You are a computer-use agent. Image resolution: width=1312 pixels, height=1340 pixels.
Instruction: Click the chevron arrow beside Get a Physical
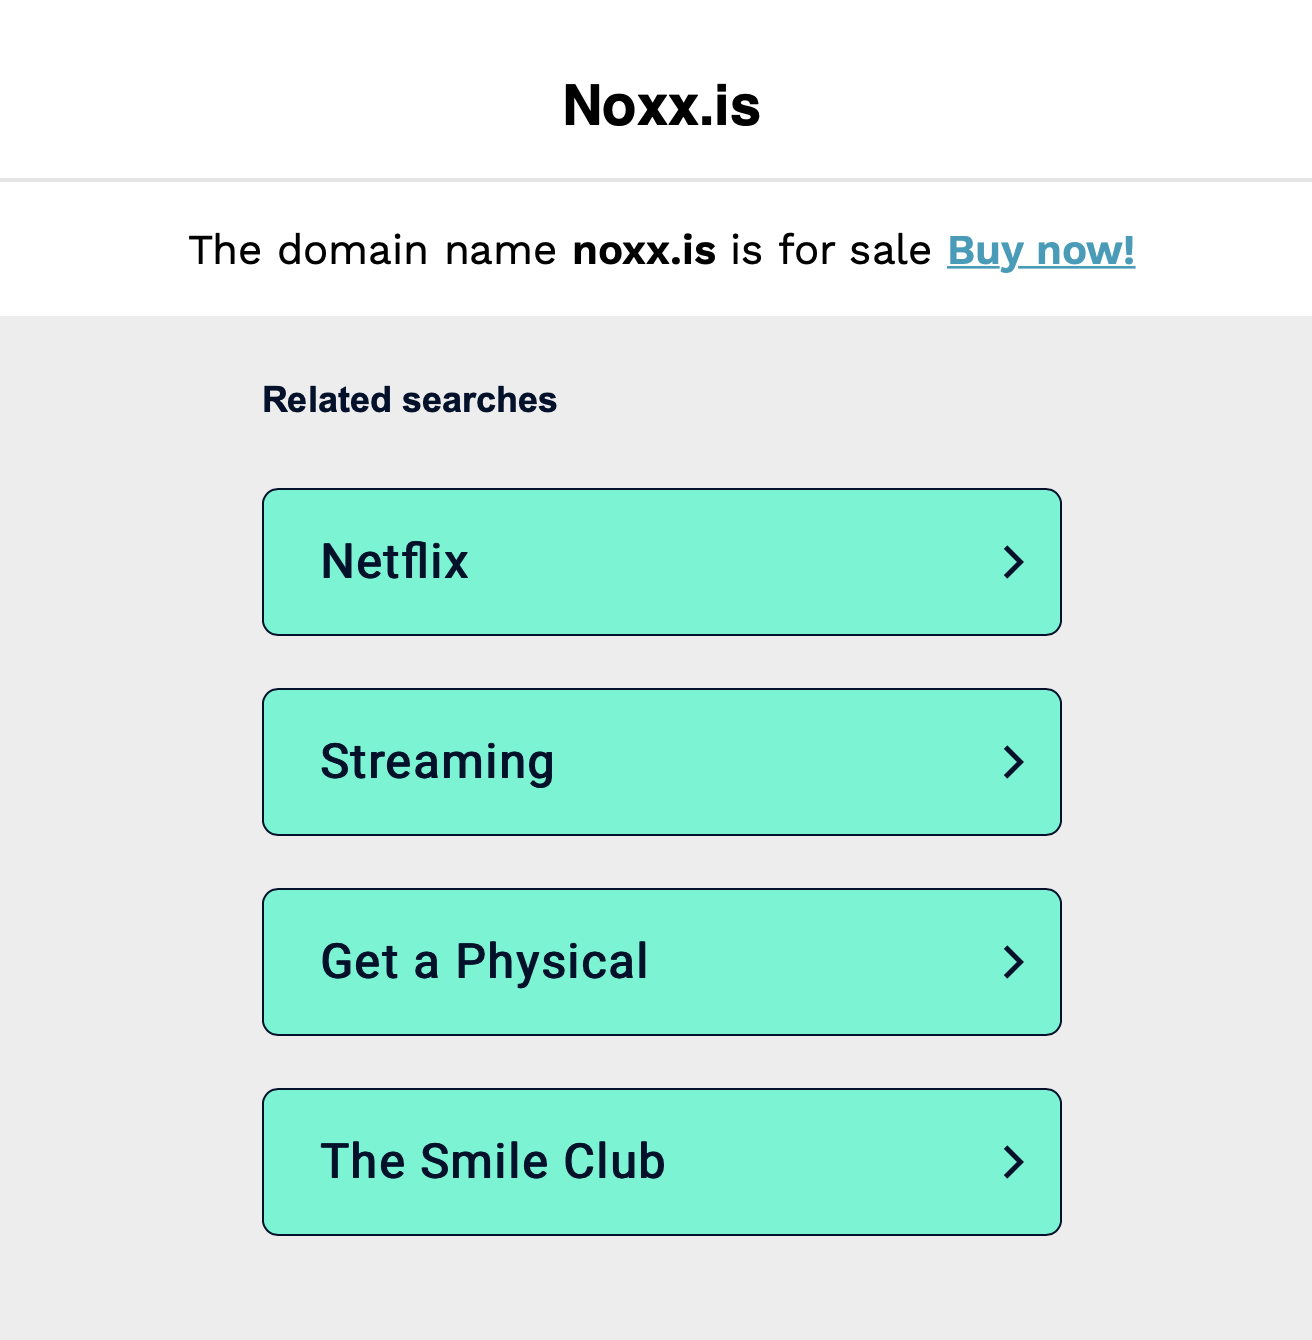point(1013,962)
